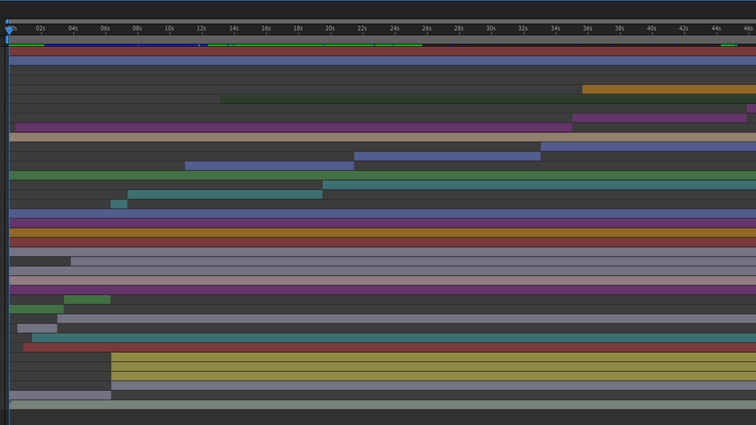Select the topmost yellow layer bar
This screenshot has height=425, width=756.
point(433,357)
